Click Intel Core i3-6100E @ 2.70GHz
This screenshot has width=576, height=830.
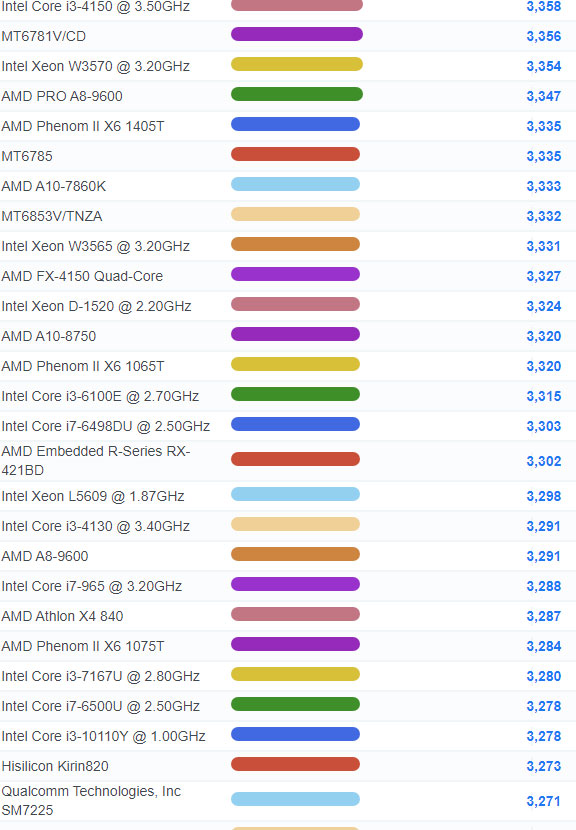pyautogui.click(x=100, y=396)
